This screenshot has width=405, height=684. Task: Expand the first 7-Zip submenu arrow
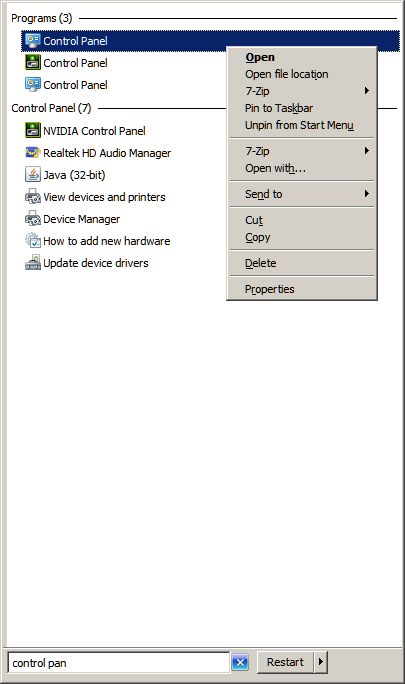367,91
